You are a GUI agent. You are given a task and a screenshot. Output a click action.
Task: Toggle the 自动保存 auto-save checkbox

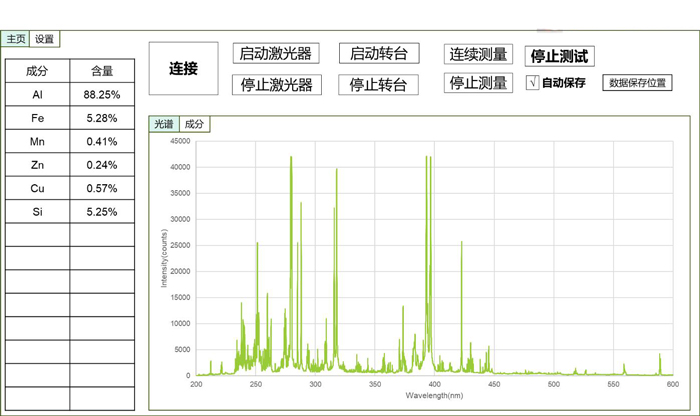tap(533, 83)
